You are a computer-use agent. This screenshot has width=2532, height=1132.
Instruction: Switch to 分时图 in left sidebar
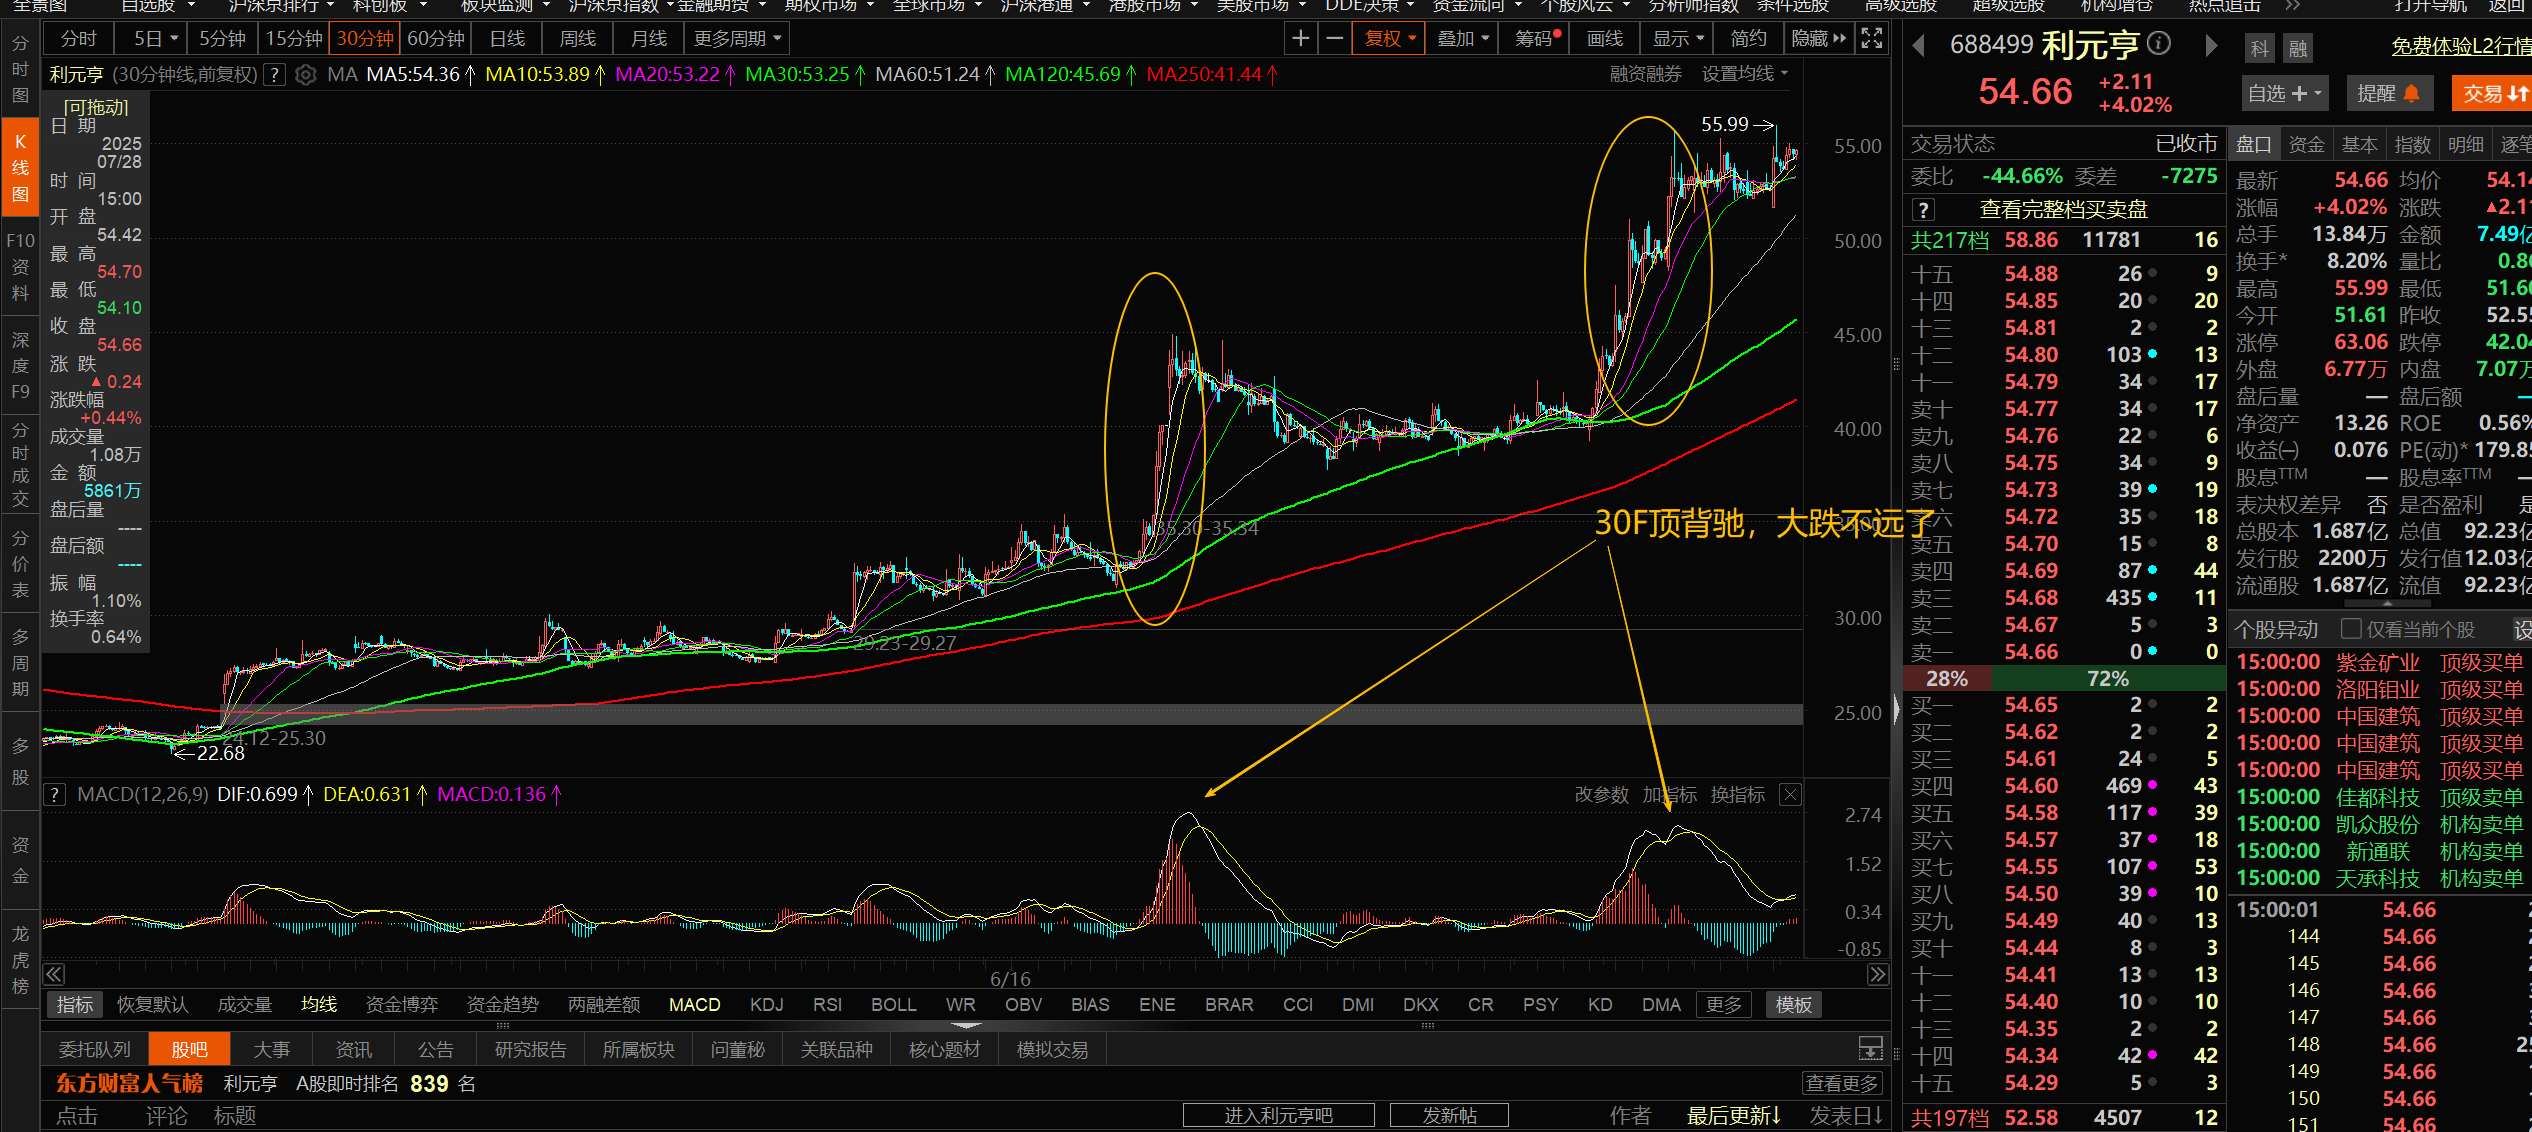pyautogui.click(x=20, y=70)
